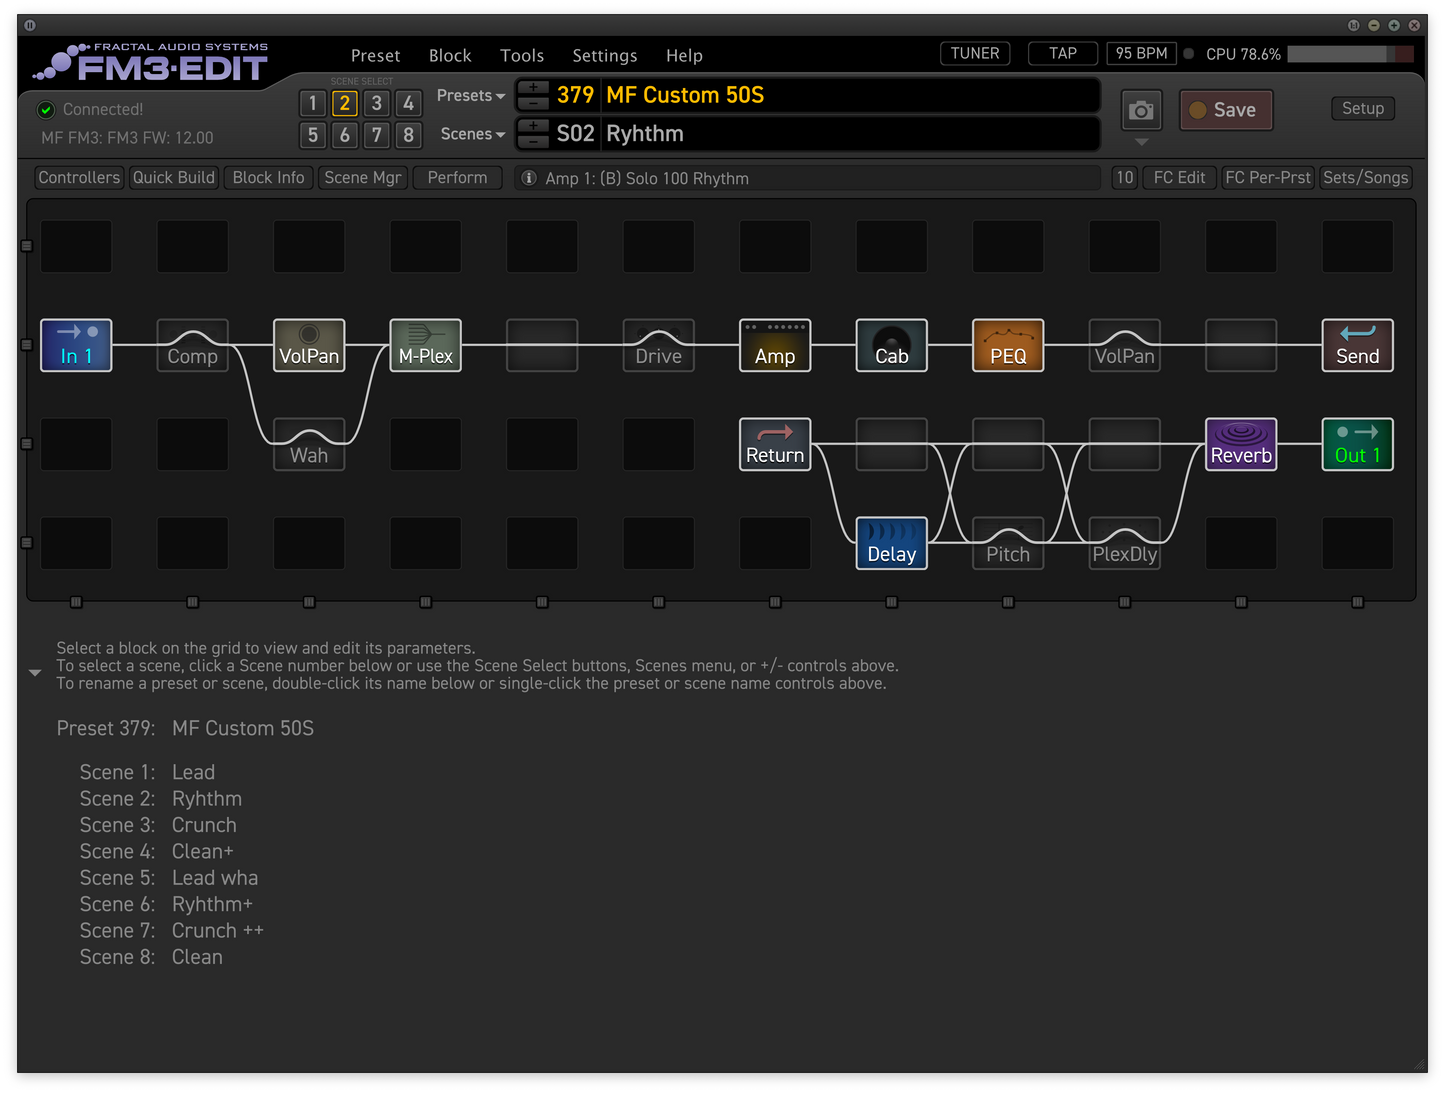Open the Tools menu
This screenshot has height=1093, width=1445.
tap(522, 56)
